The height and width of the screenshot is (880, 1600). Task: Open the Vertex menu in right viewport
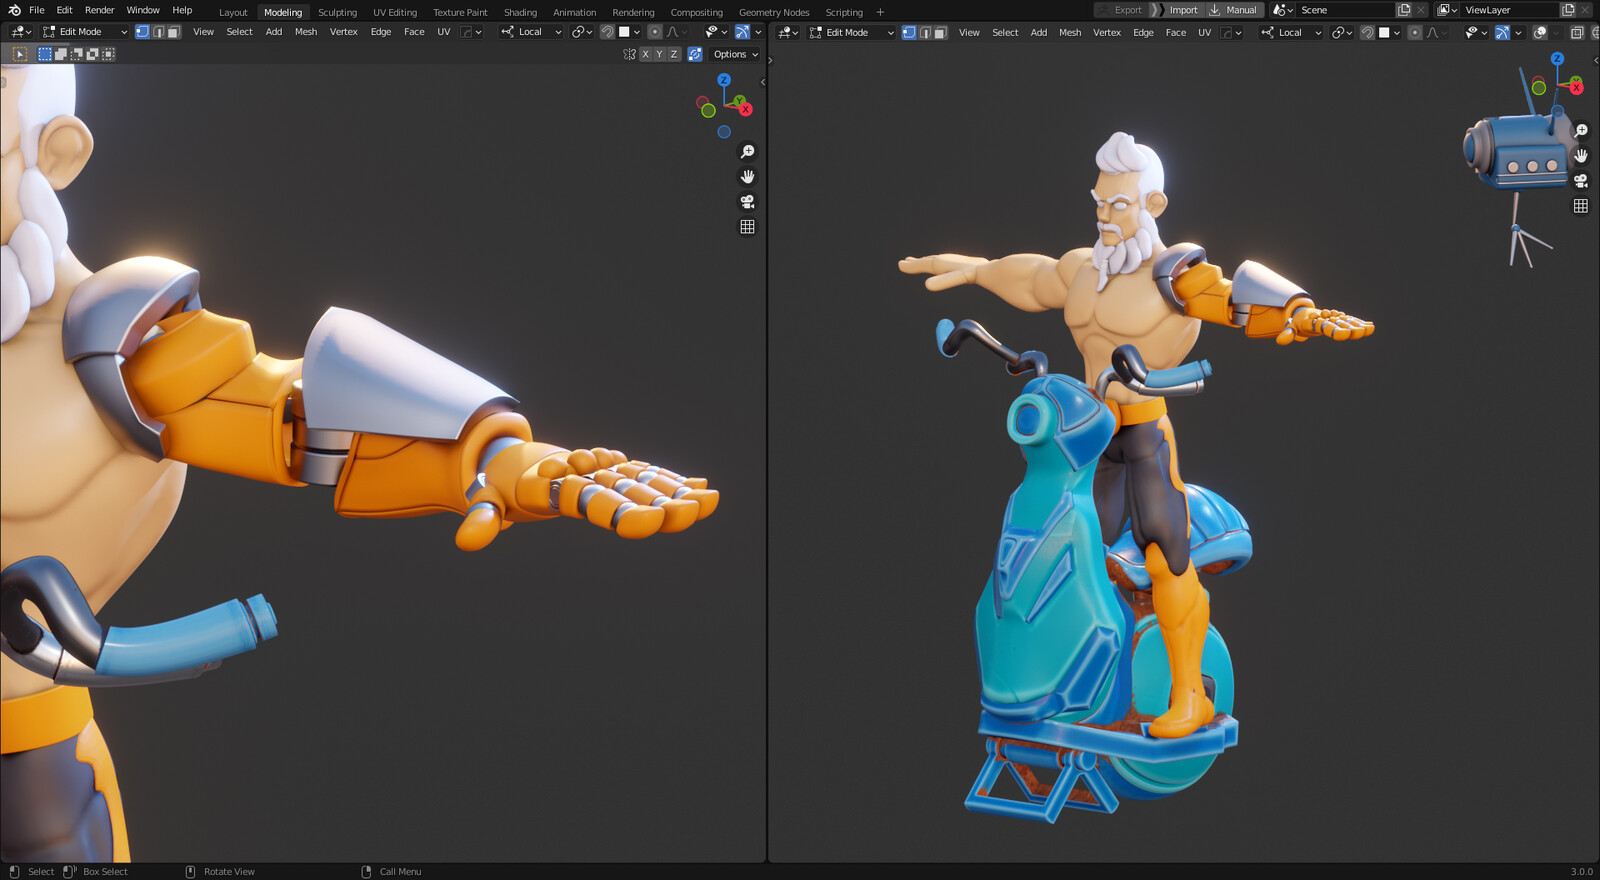pyautogui.click(x=1107, y=32)
